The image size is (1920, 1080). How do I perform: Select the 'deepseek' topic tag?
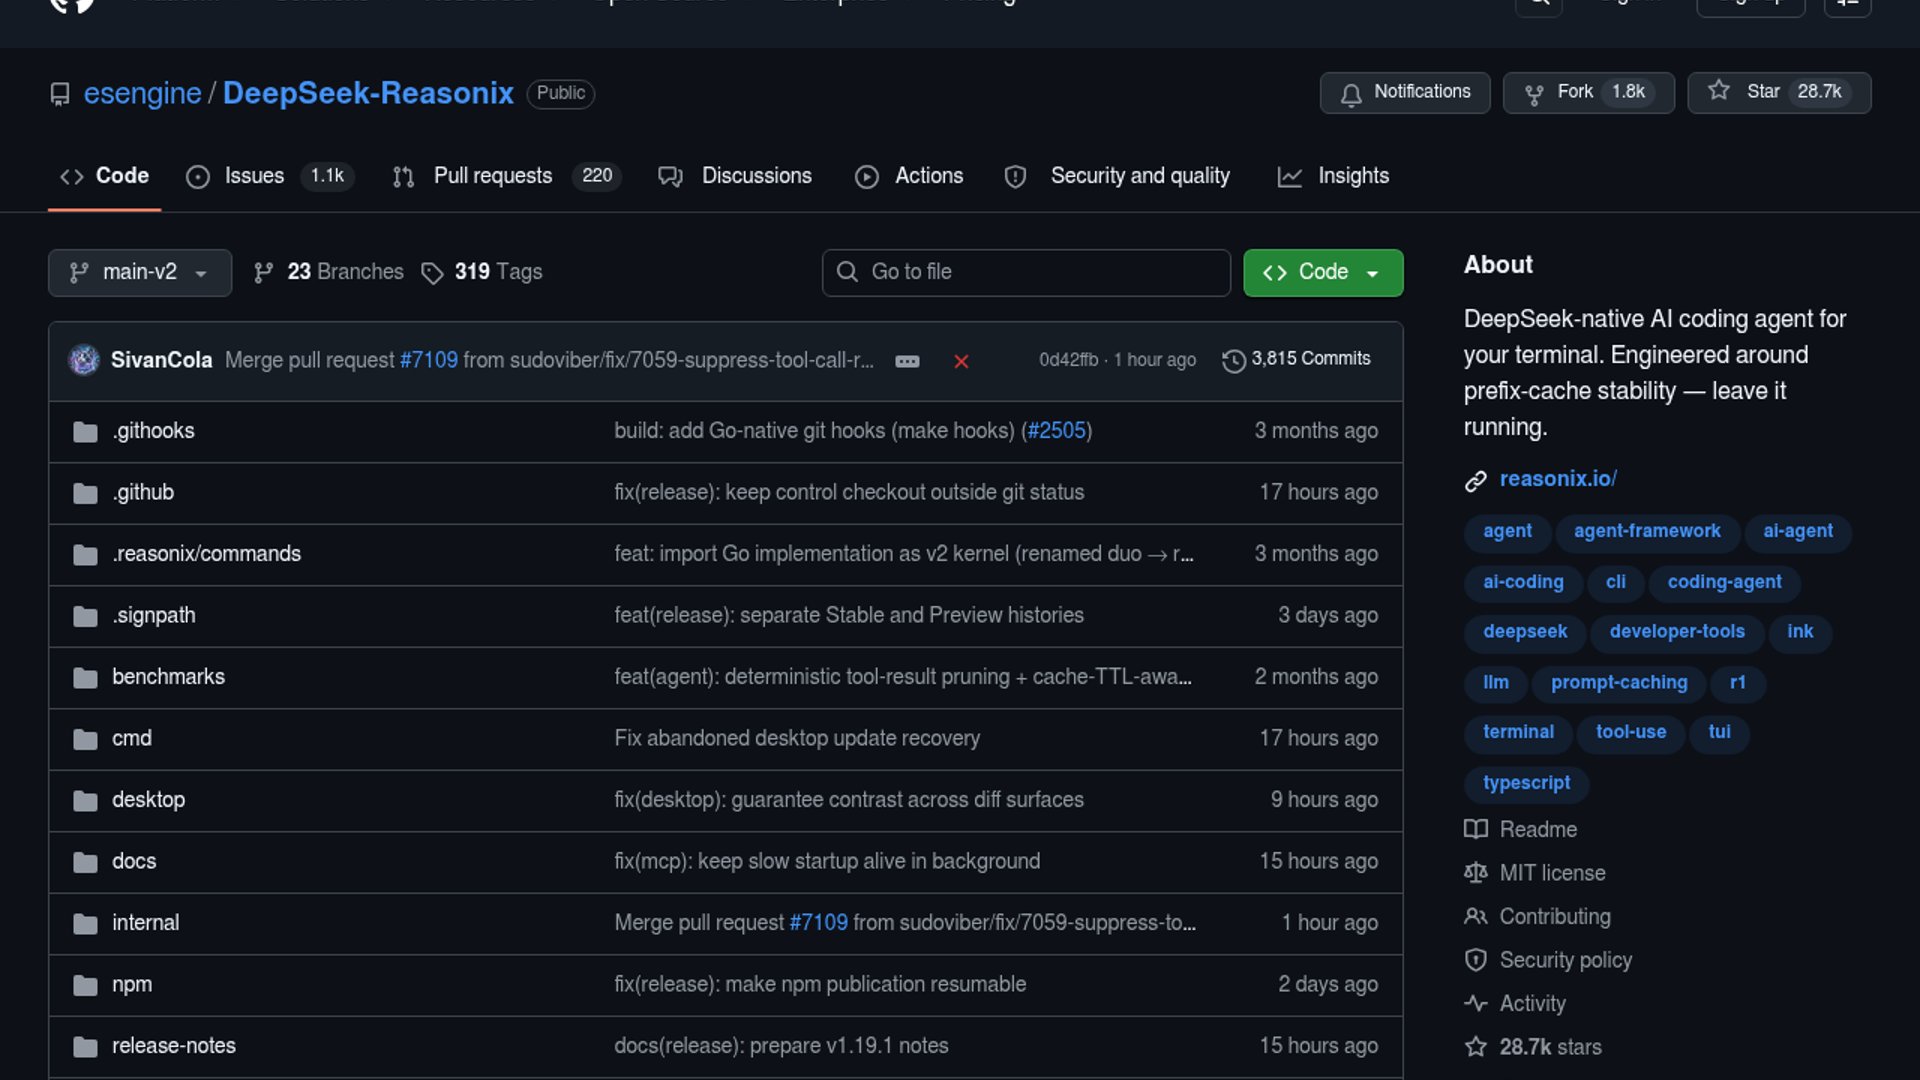tap(1525, 632)
